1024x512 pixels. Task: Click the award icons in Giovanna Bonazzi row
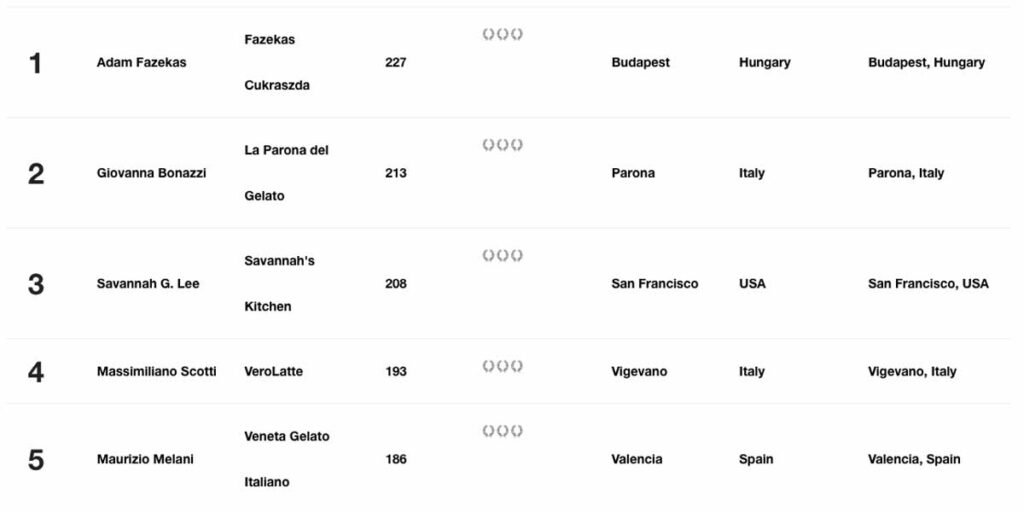[x=502, y=145]
